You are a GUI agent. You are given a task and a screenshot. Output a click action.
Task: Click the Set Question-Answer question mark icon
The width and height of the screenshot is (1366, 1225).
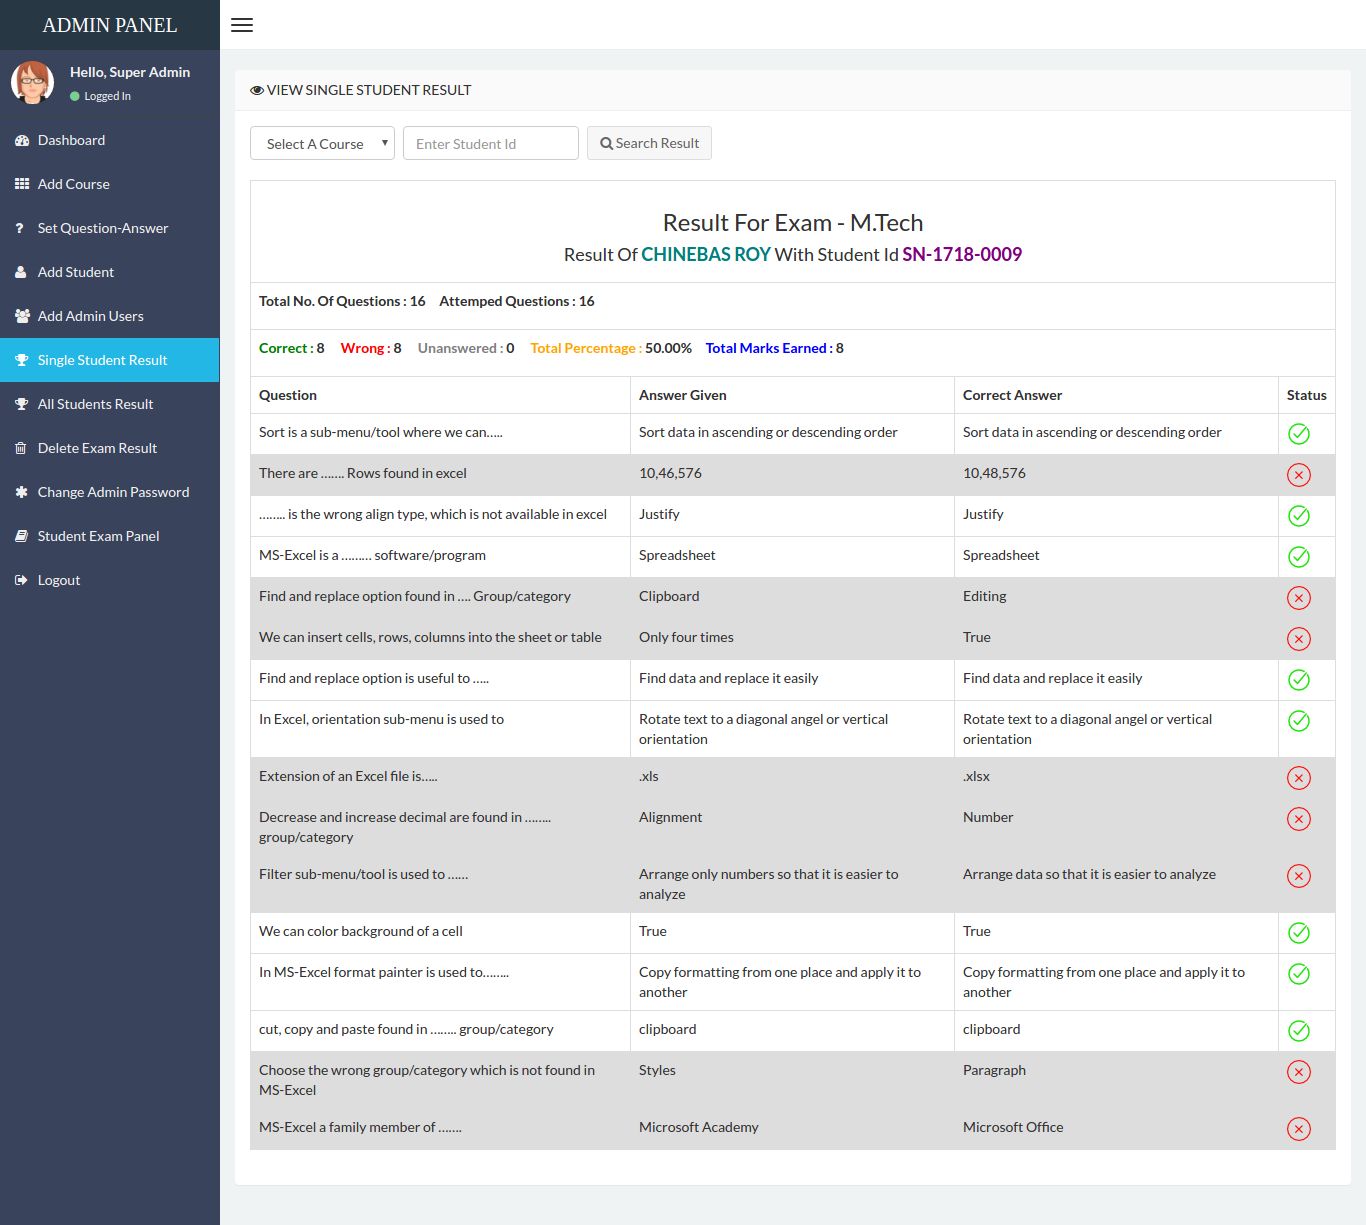(20, 229)
